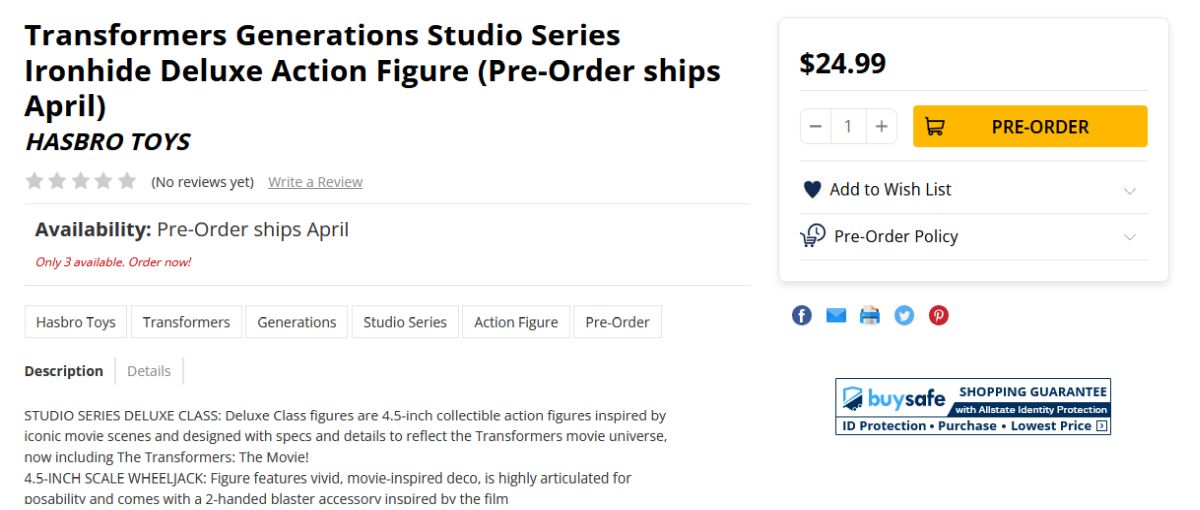Open the Write a Review link
The image size is (1200, 510).
pos(315,182)
